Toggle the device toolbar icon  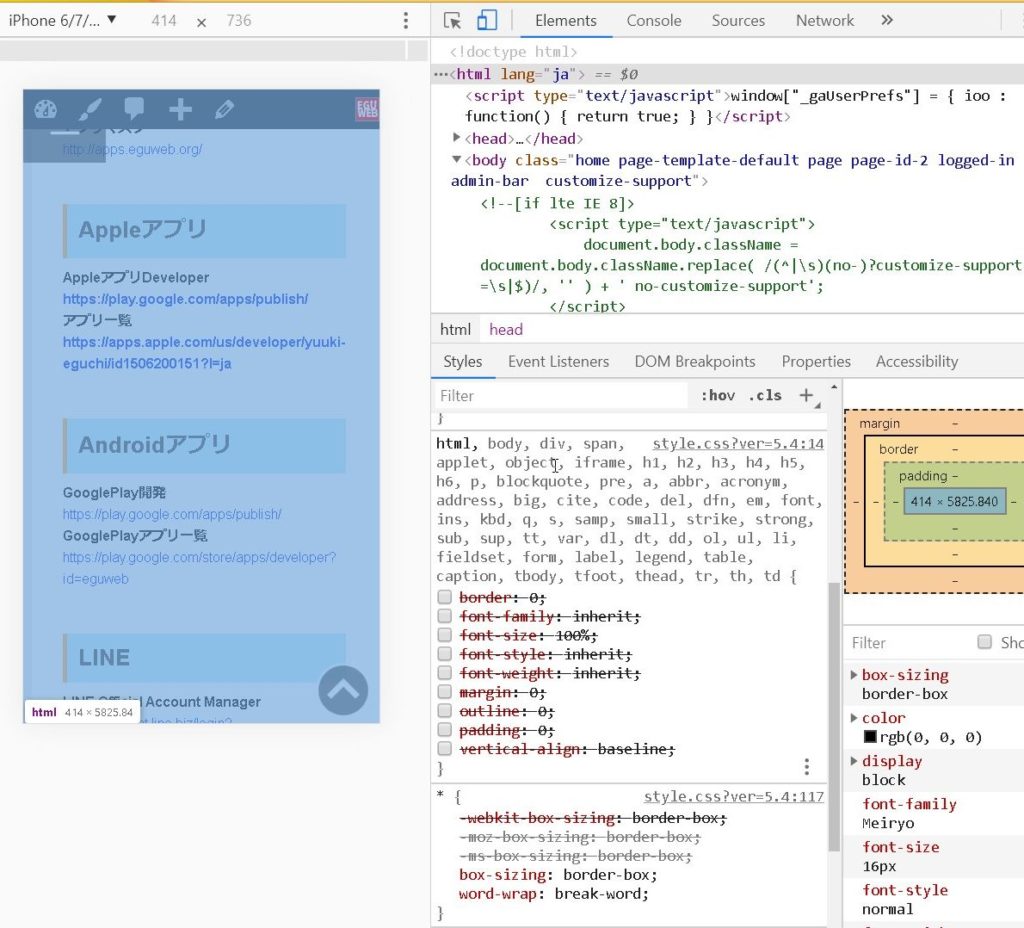coord(487,21)
